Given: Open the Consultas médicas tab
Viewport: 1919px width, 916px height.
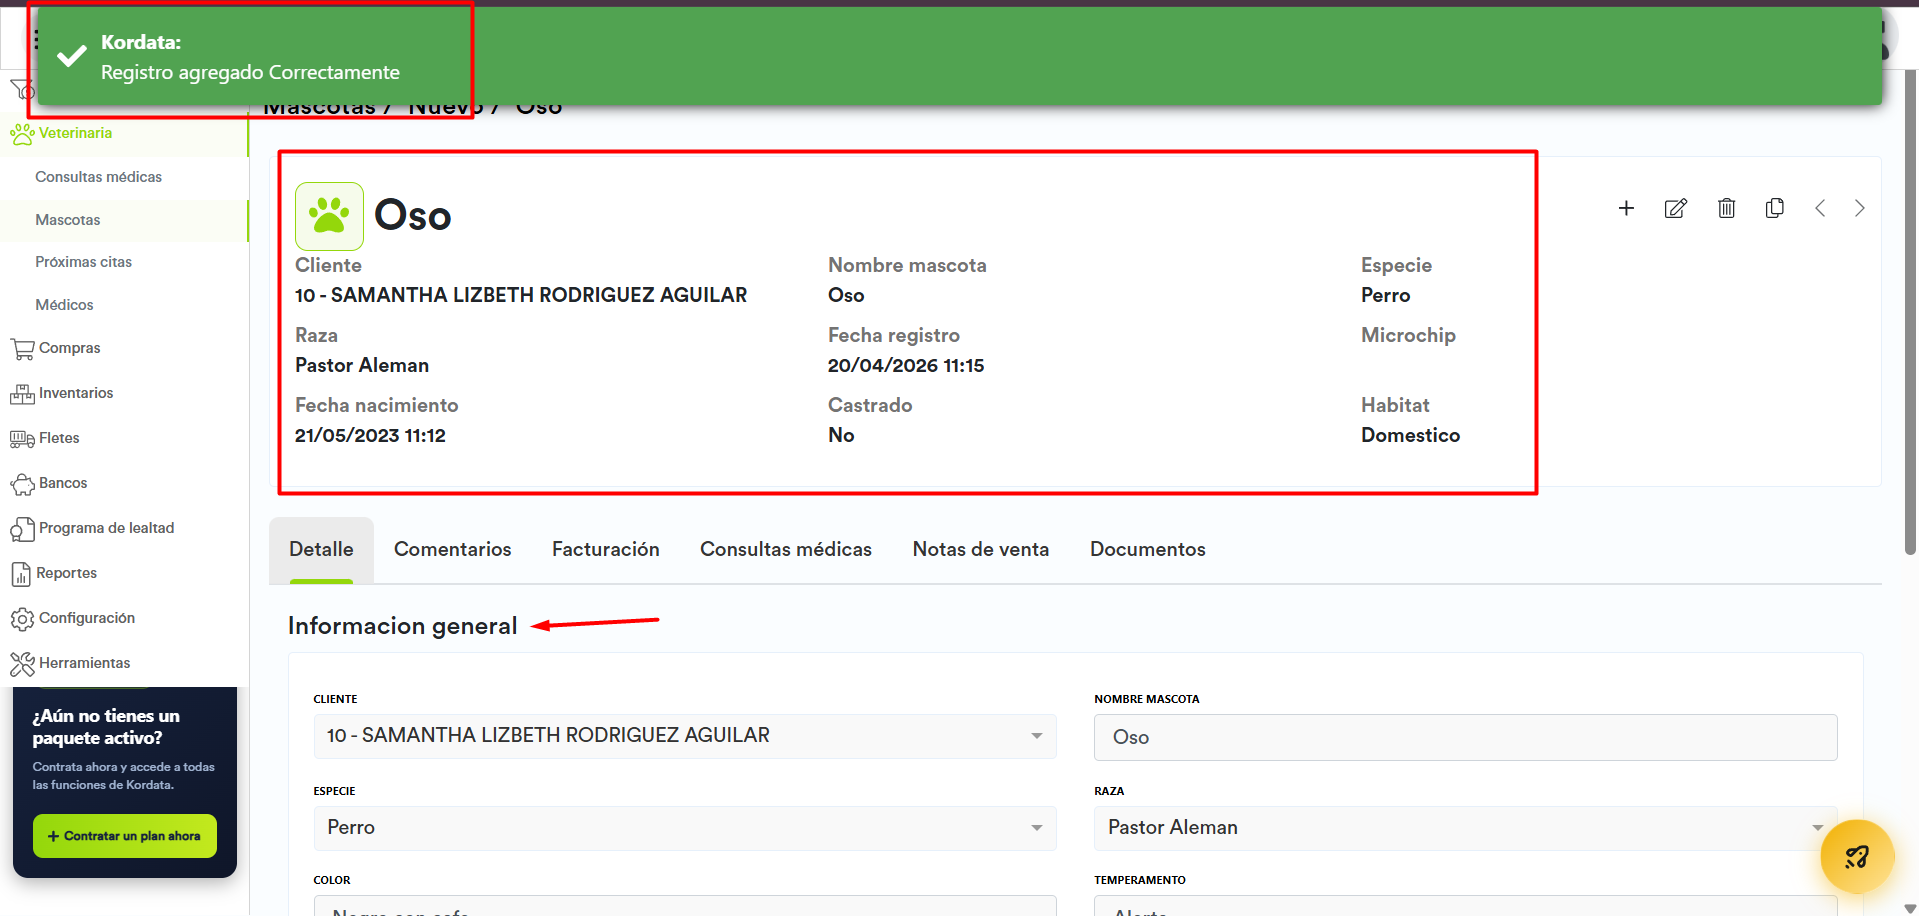Looking at the screenshot, I should pyautogui.click(x=785, y=549).
